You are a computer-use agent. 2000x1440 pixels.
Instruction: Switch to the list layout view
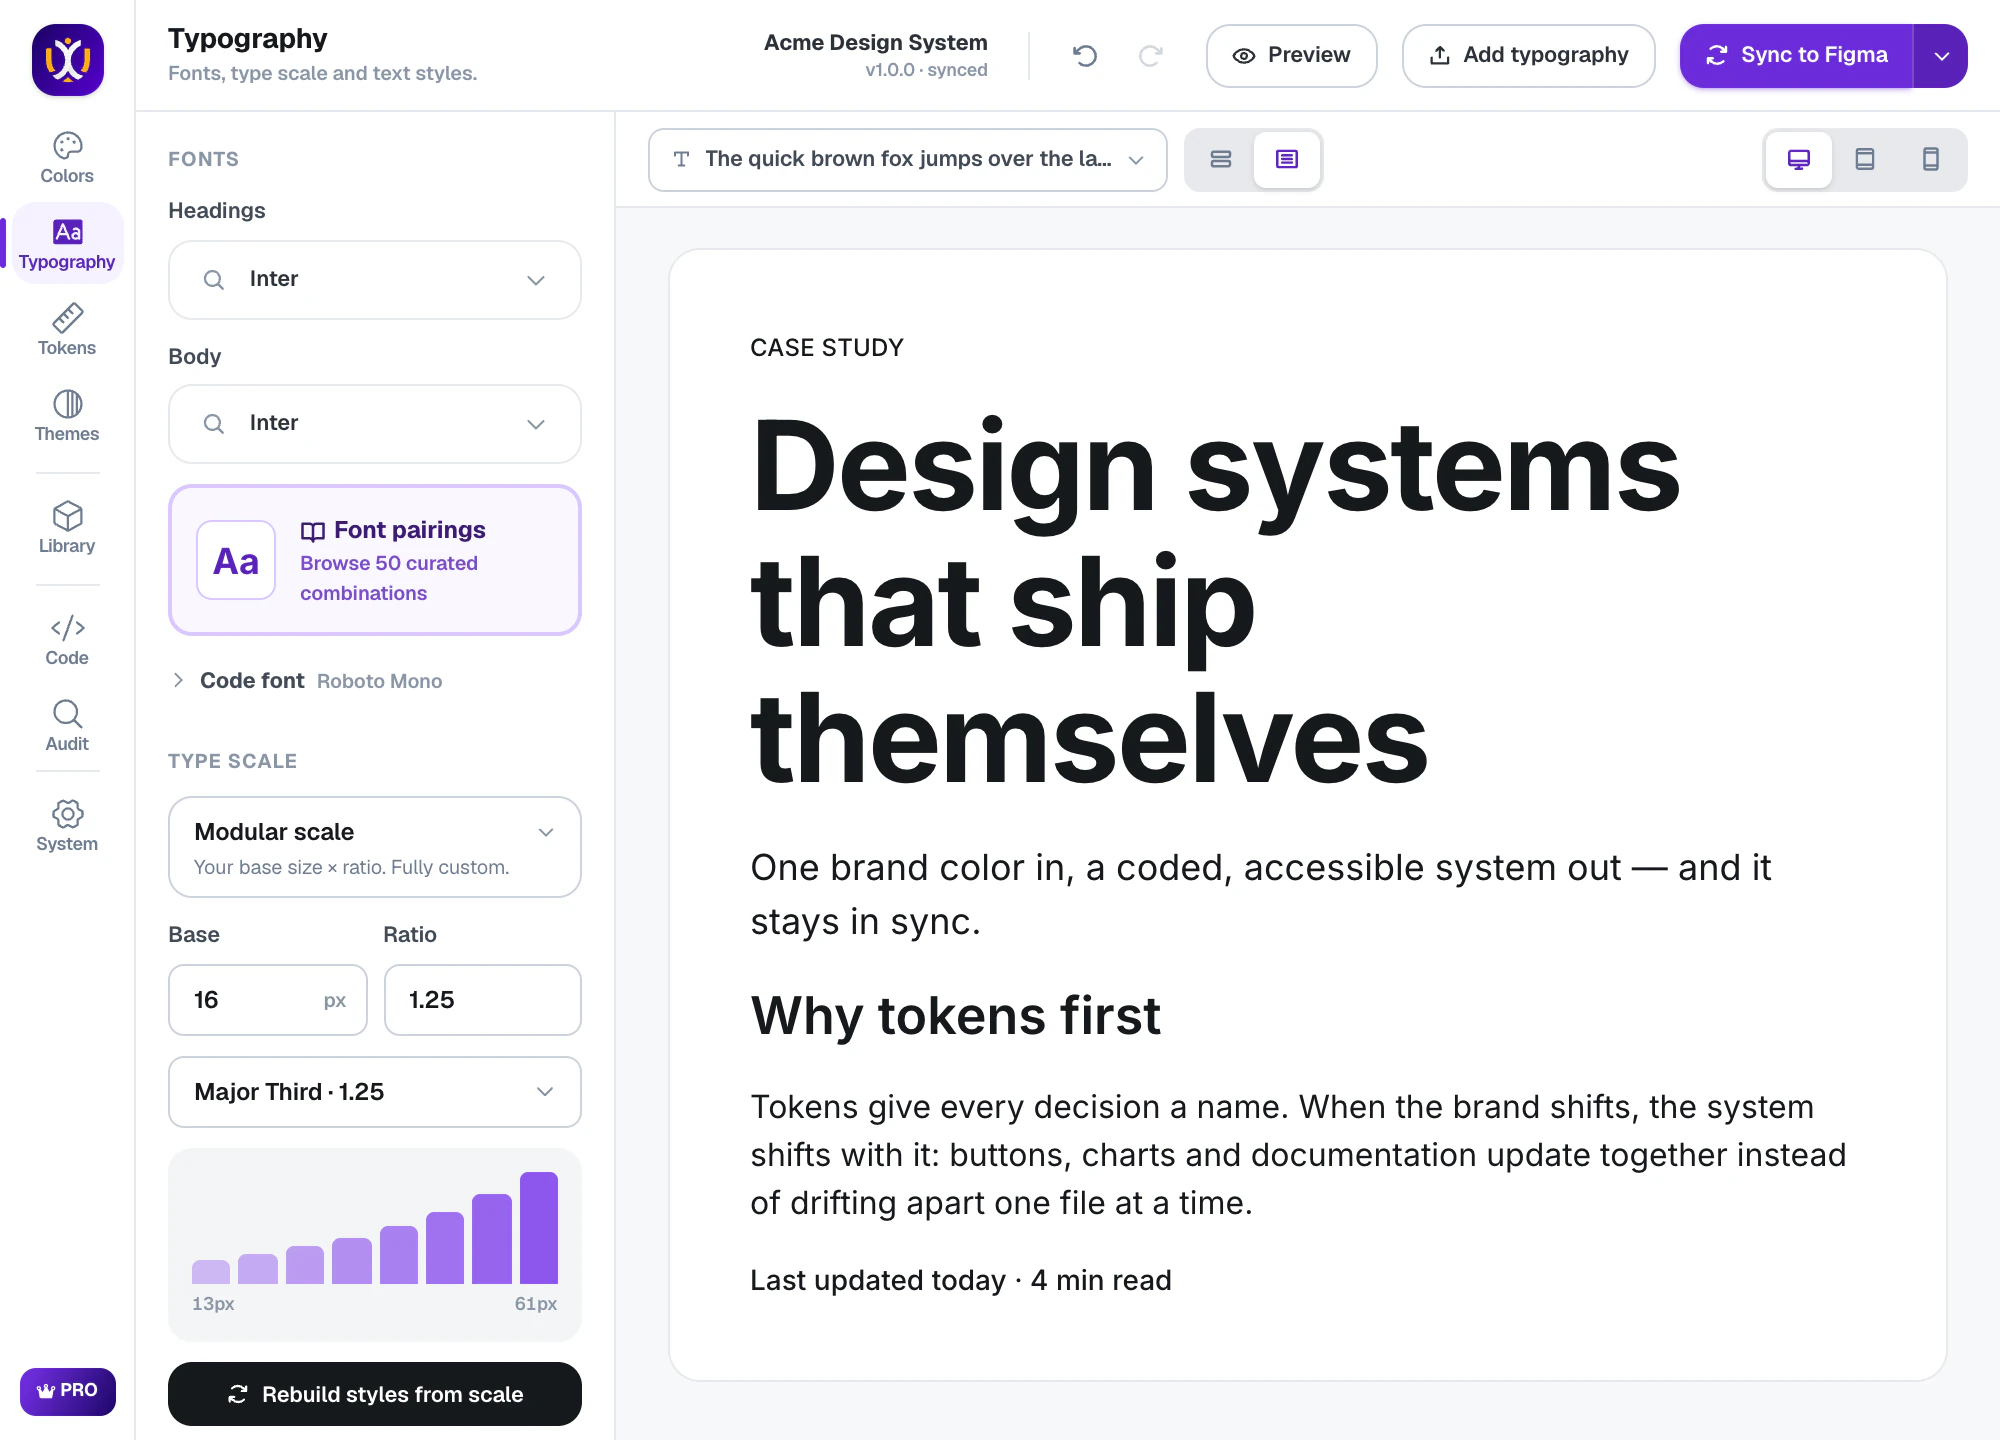click(1221, 160)
